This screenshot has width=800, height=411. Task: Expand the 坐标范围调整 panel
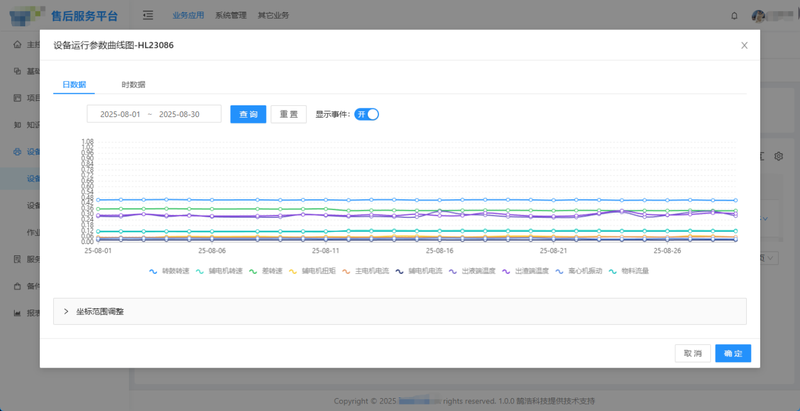(x=67, y=312)
